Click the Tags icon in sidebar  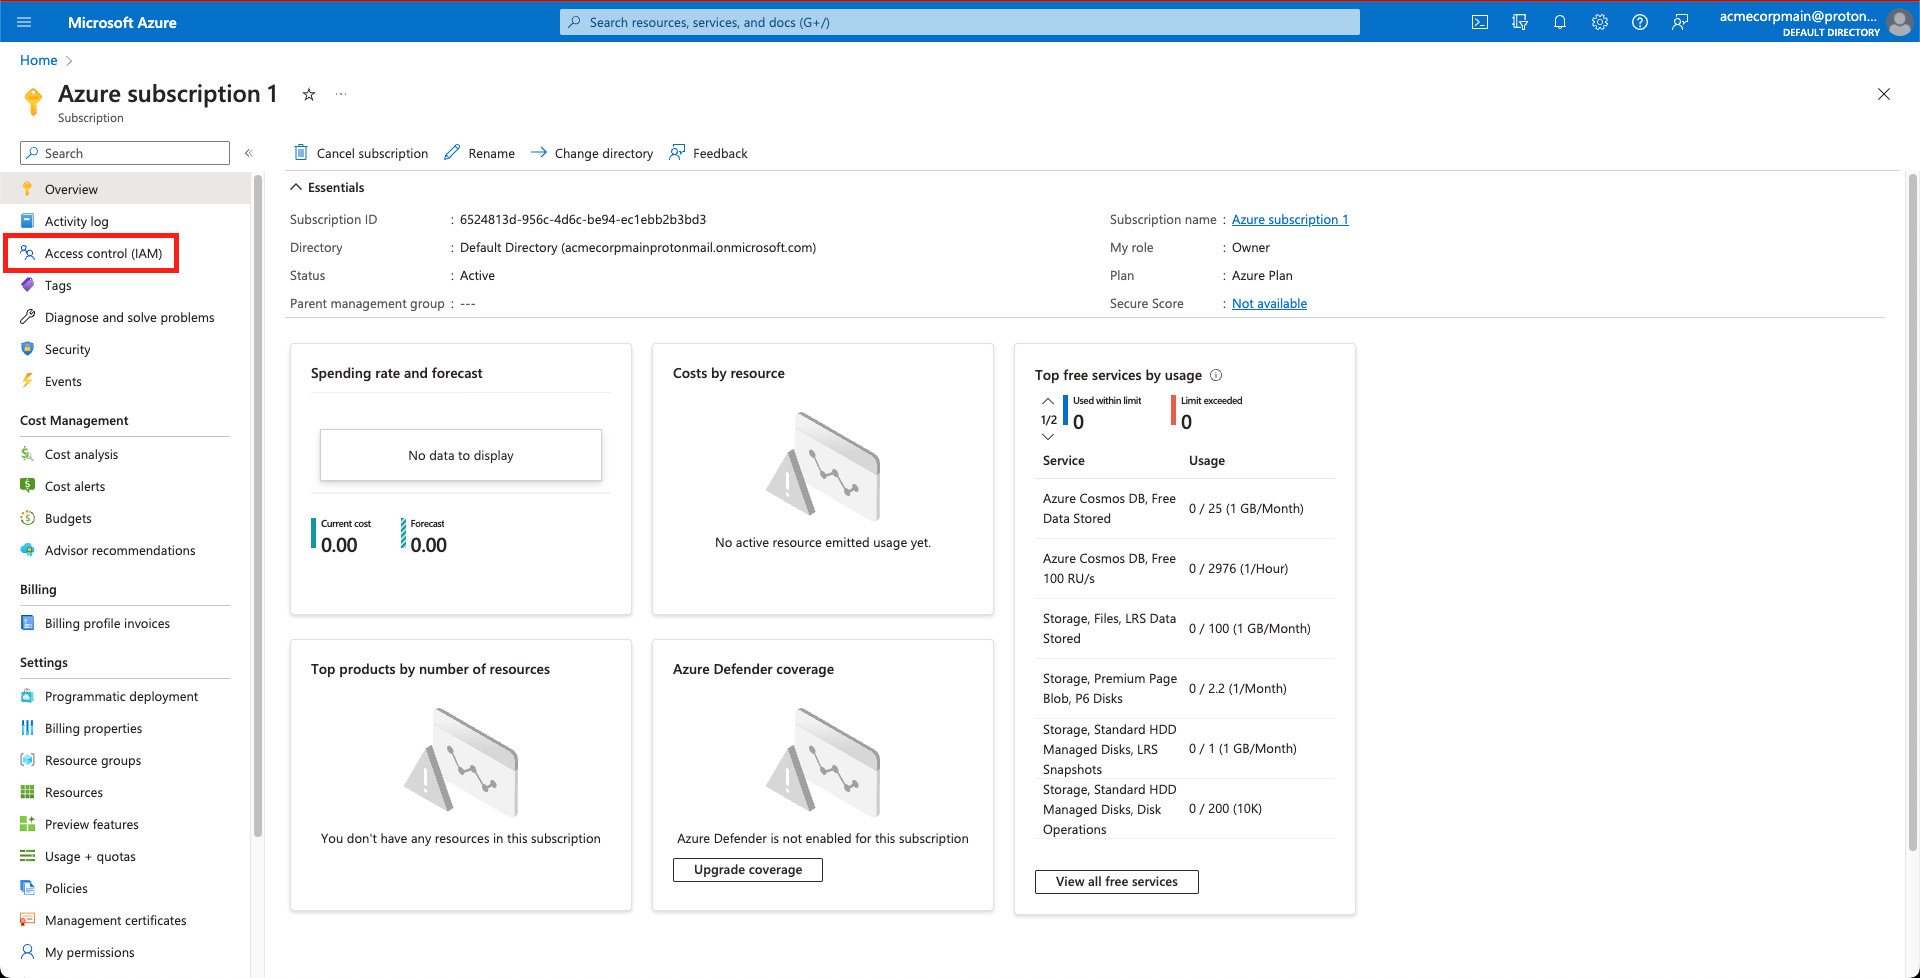click(28, 285)
